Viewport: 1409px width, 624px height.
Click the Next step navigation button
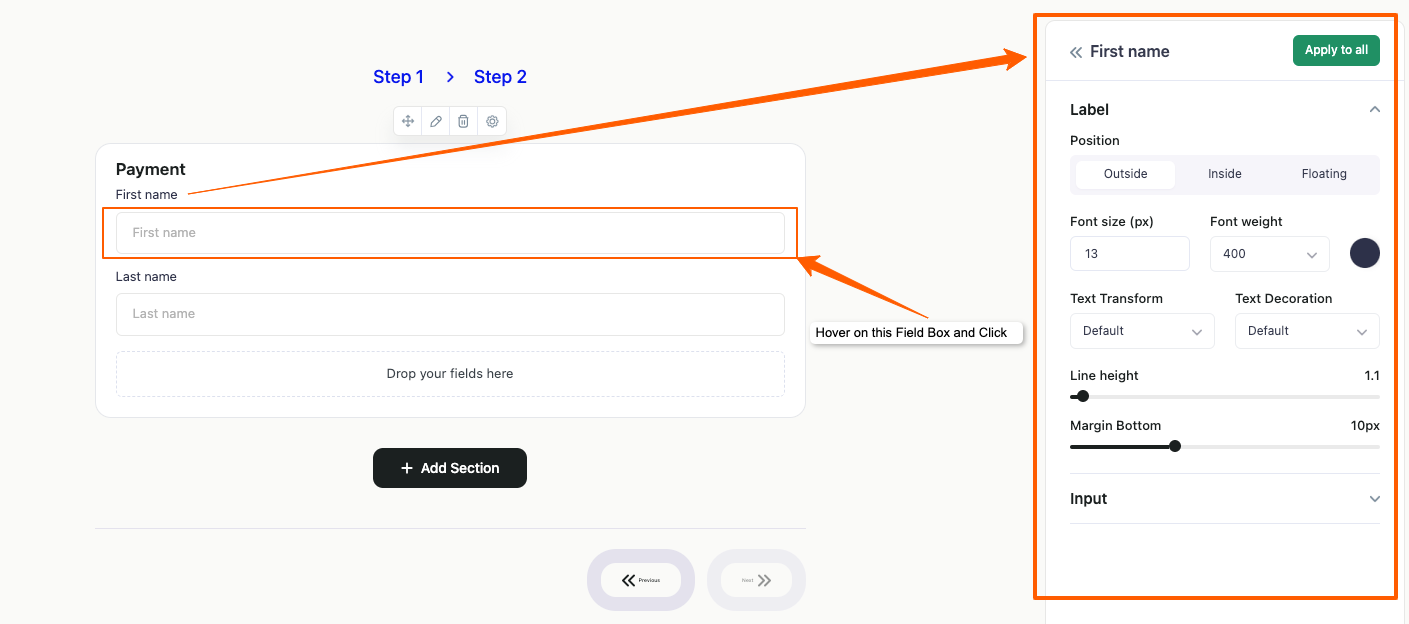756,580
